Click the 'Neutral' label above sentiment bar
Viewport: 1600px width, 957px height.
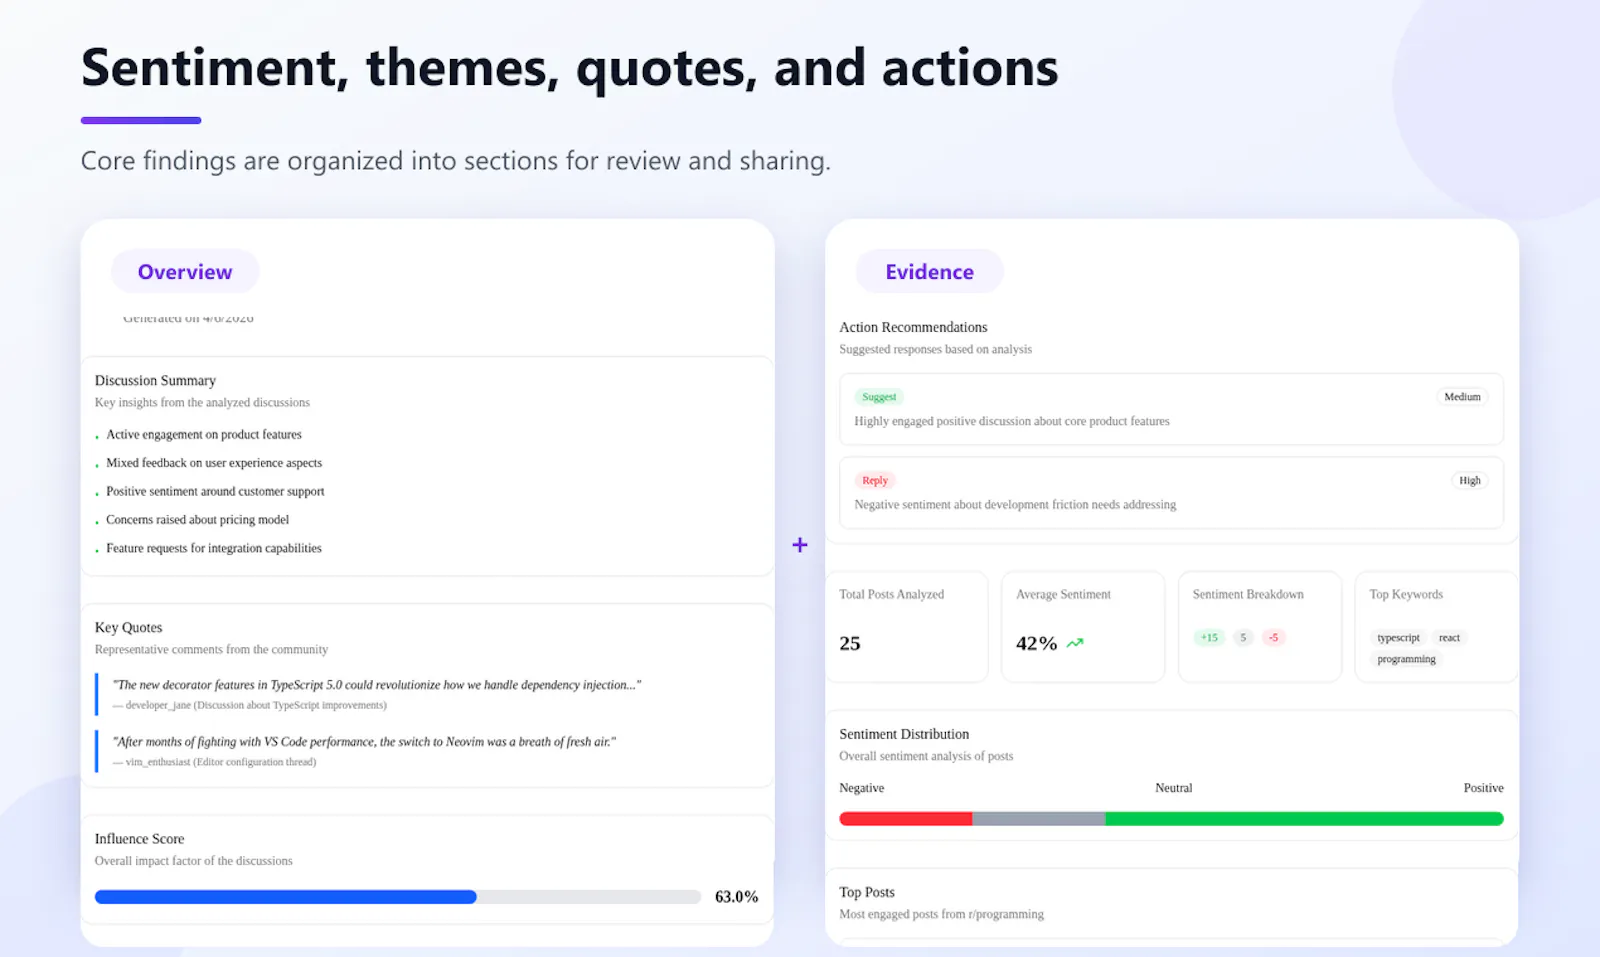(1173, 788)
